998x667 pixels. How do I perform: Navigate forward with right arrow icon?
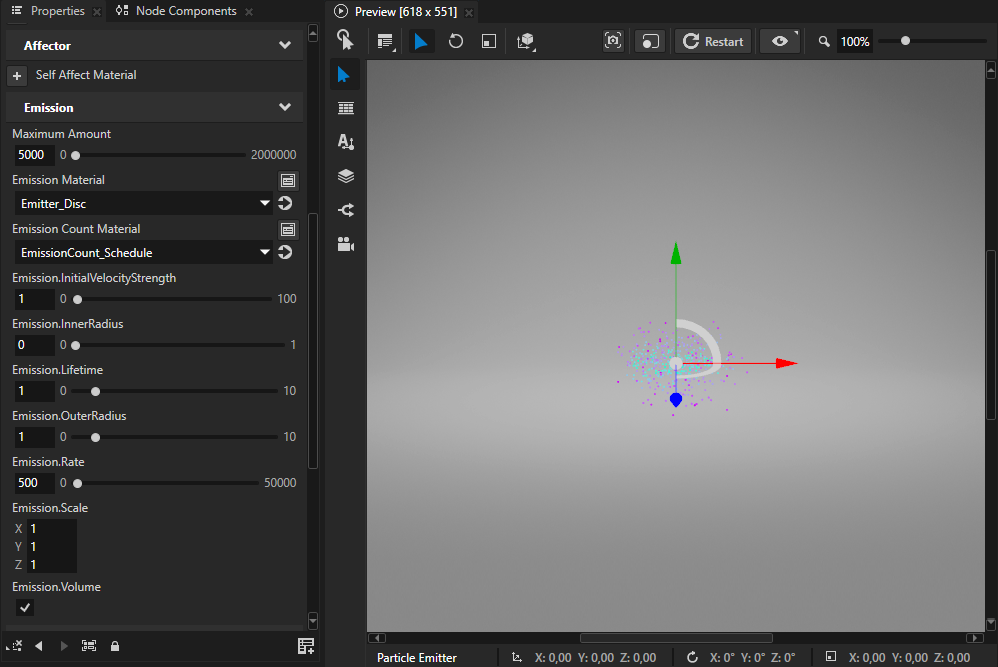click(x=64, y=646)
